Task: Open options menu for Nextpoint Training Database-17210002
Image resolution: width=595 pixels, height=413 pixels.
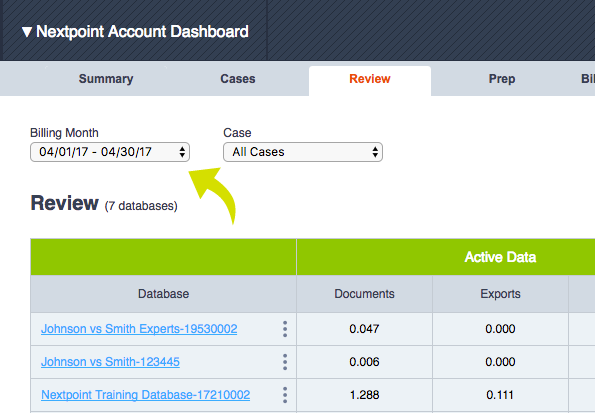Action: pyautogui.click(x=285, y=395)
